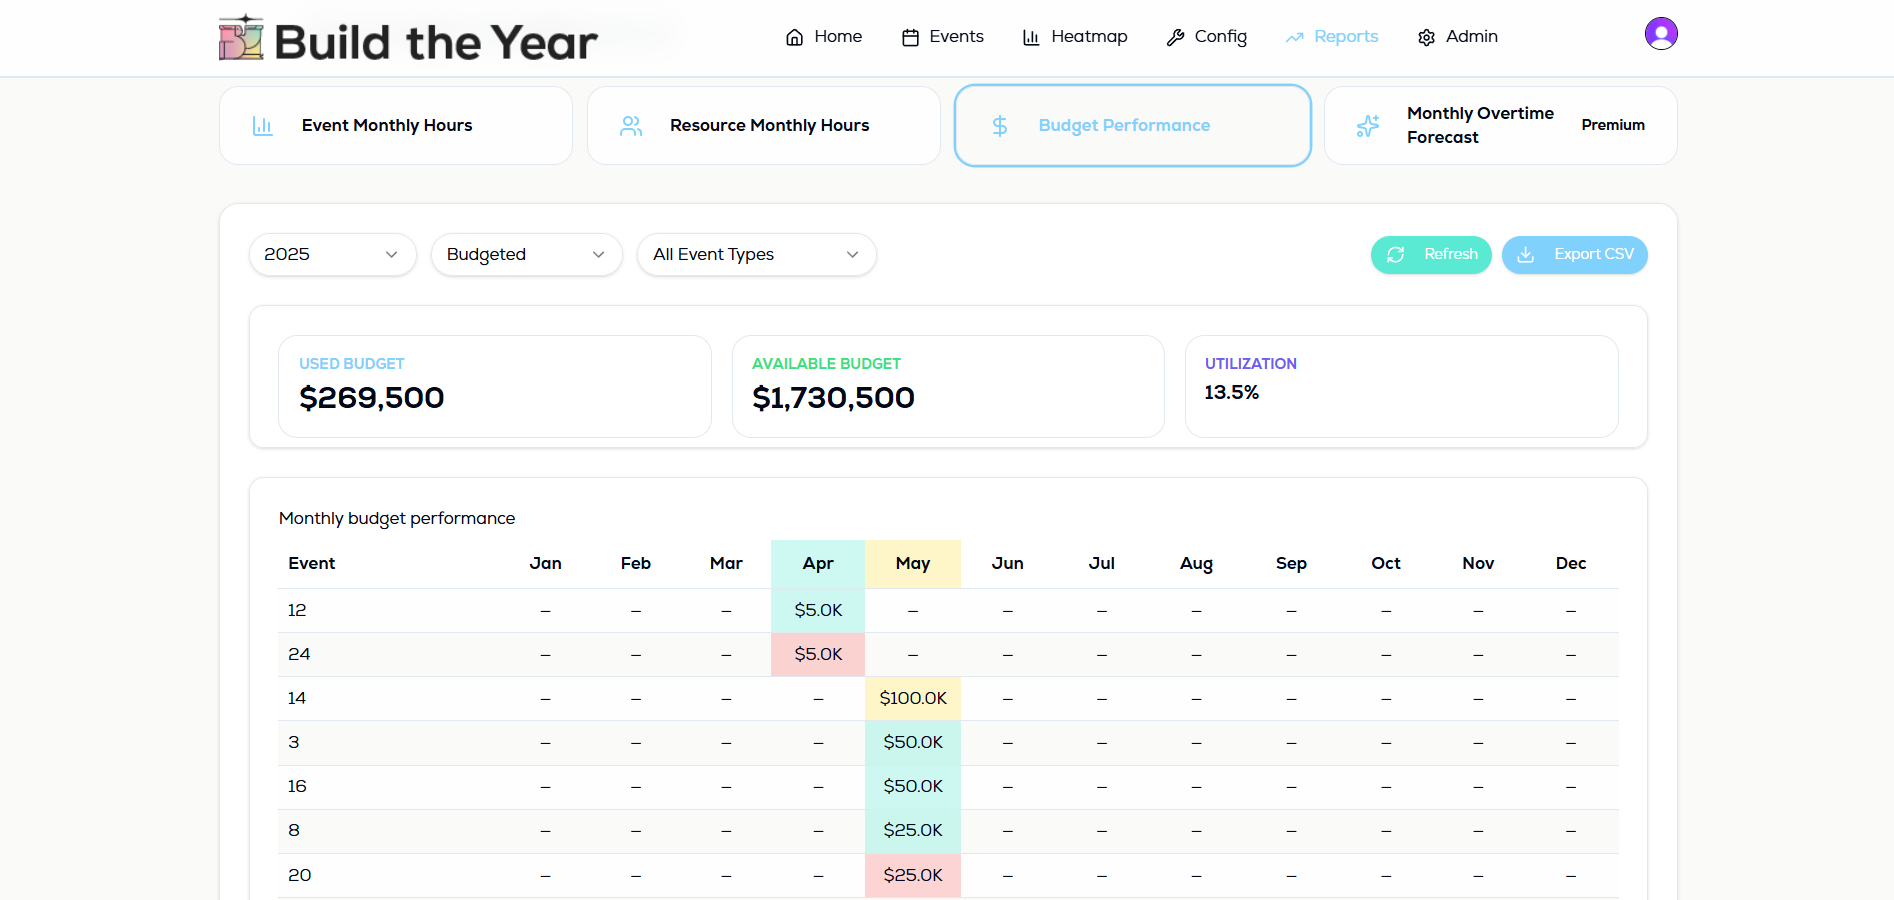Open Reports in the navigation bar

(x=1332, y=37)
